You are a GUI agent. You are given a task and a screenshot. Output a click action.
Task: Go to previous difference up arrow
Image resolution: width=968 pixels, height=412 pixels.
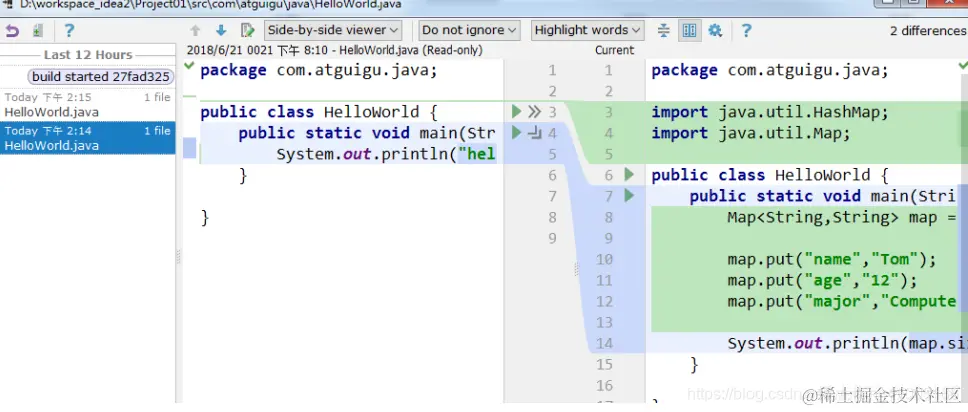click(x=196, y=30)
